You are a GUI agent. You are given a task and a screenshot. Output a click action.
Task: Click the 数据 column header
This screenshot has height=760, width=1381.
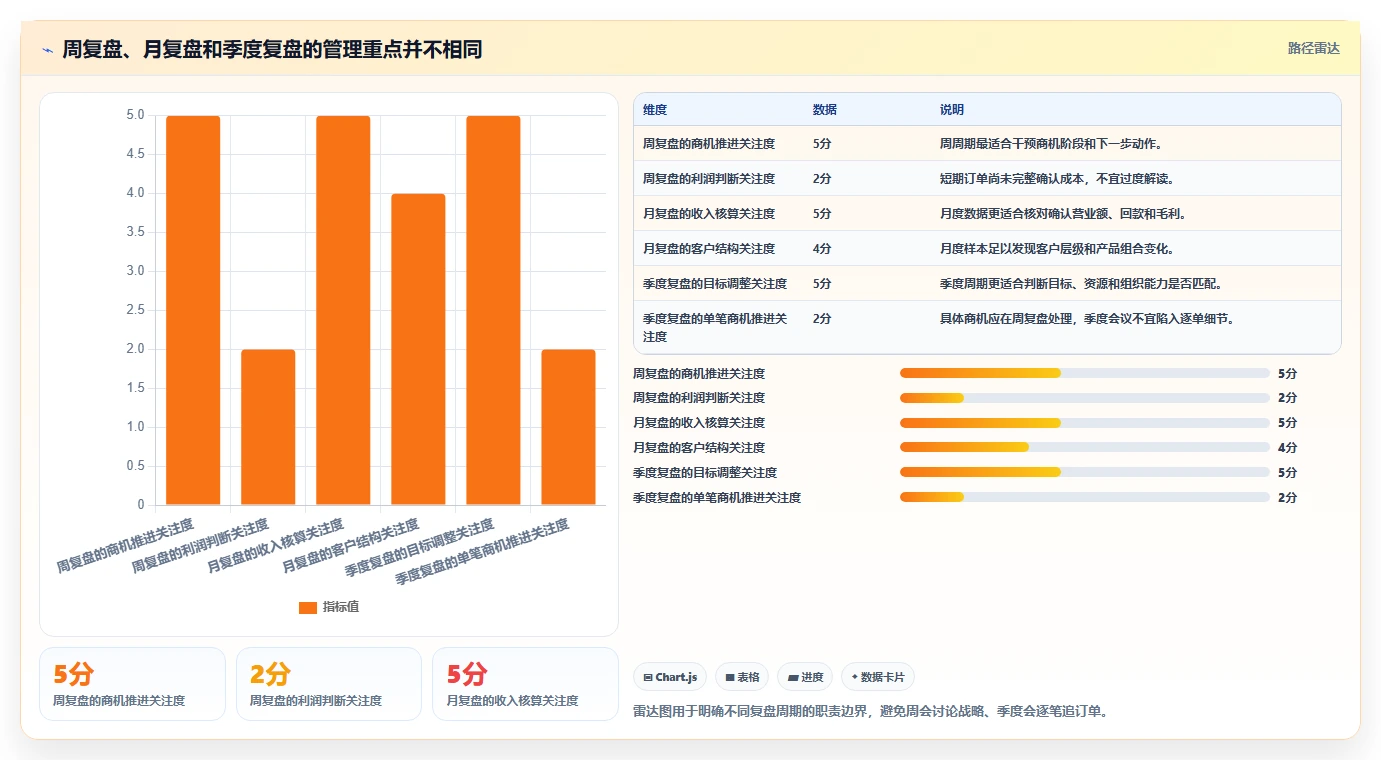click(825, 110)
